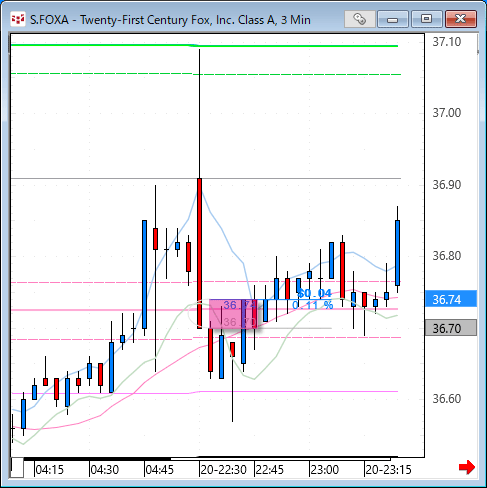
Task: Click the 04:45 time axis label
Action: pos(160,470)
